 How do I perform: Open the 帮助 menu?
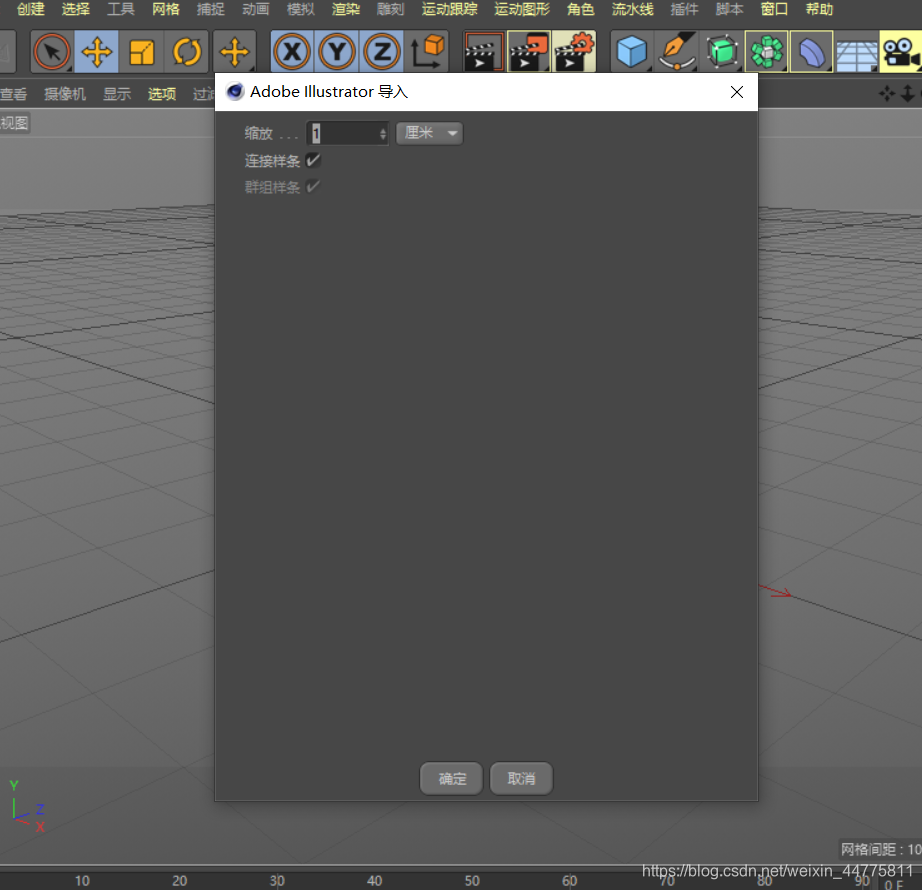point(819,9)
